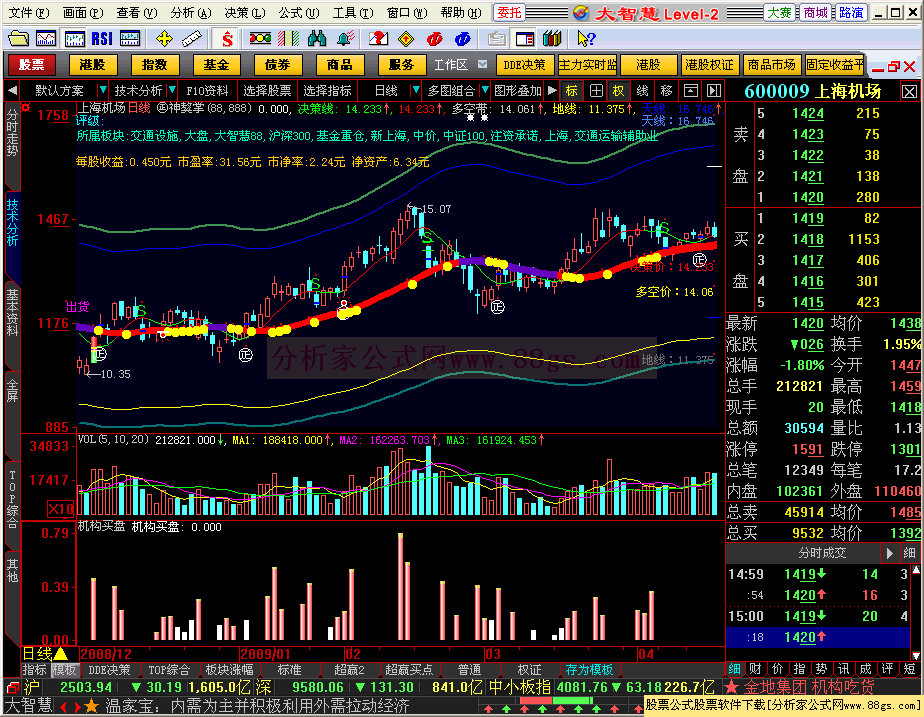Open the colored books library icon

coord(552,39)
